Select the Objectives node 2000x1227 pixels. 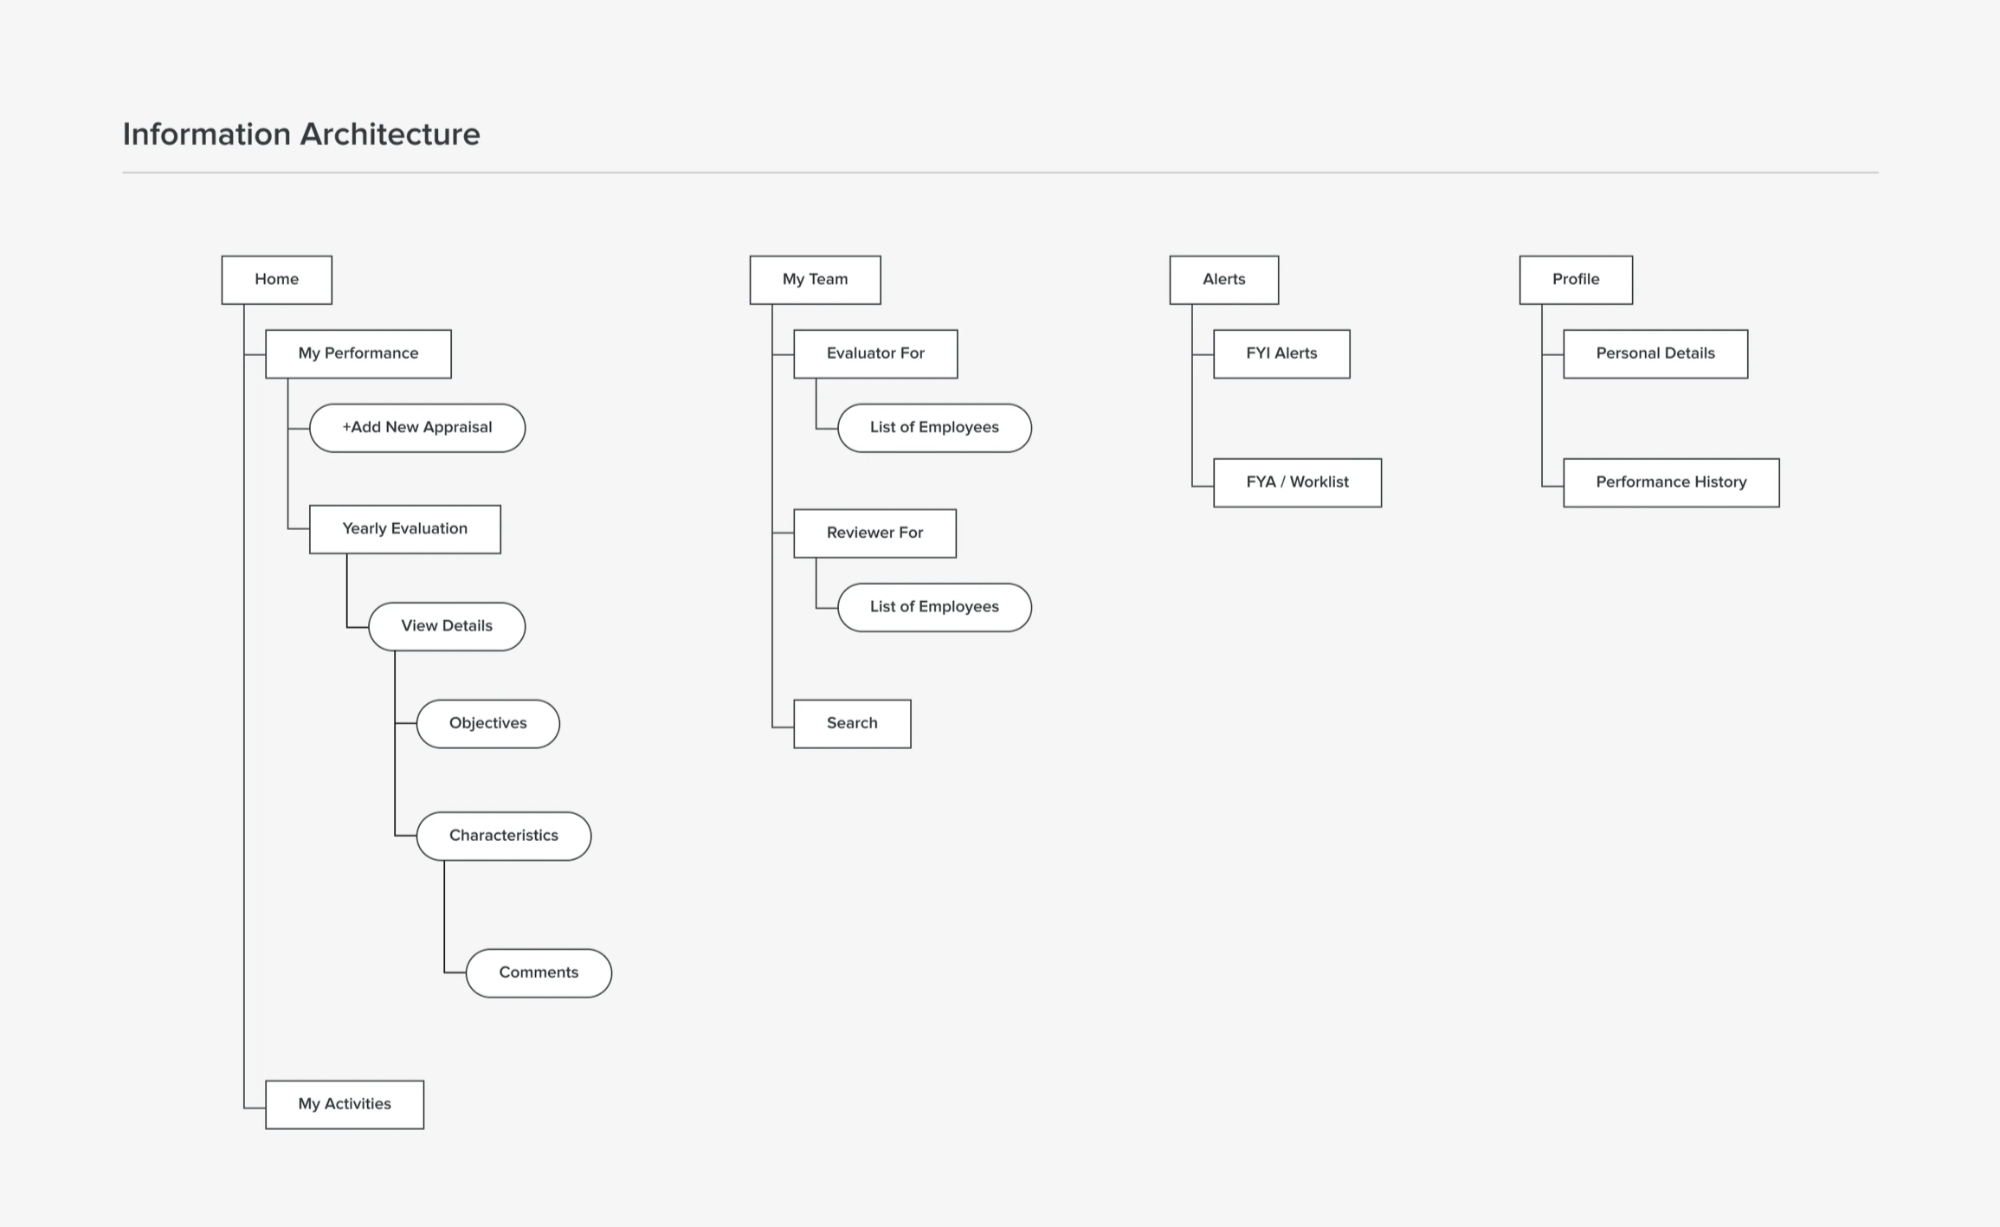click(488, 724)
